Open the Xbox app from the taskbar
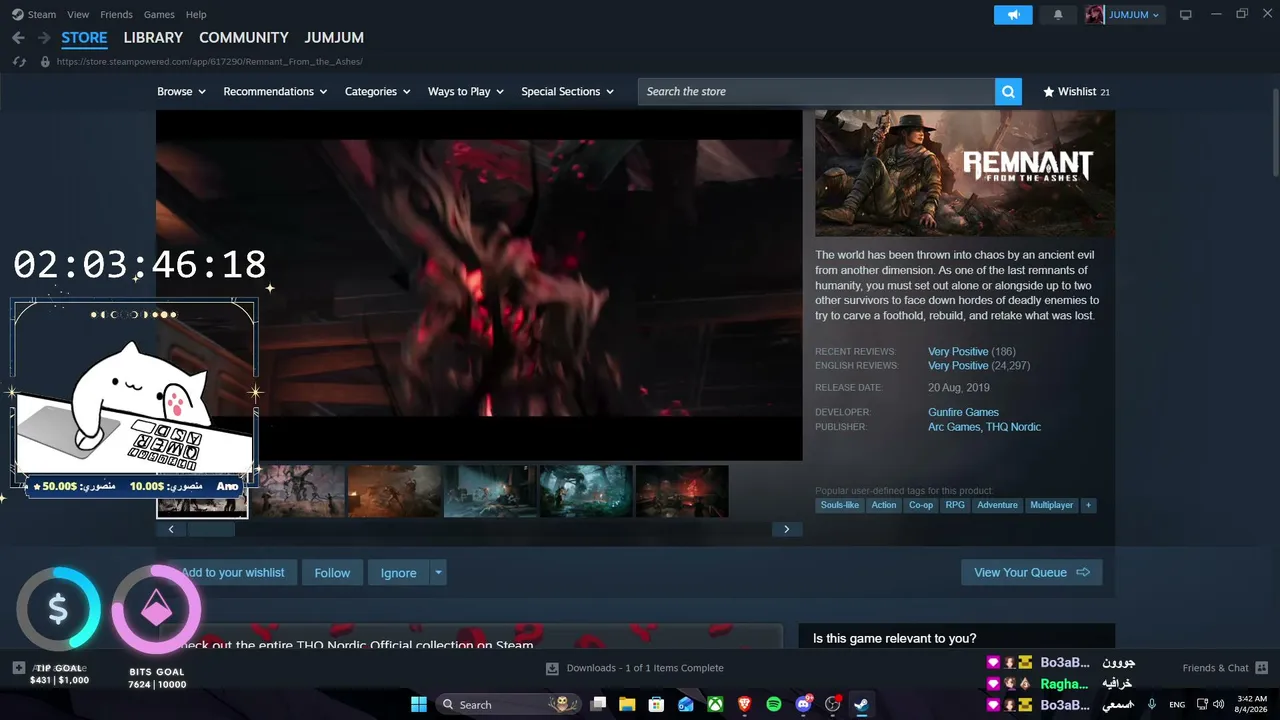The image size is (1280, 720). coord(715,705)
